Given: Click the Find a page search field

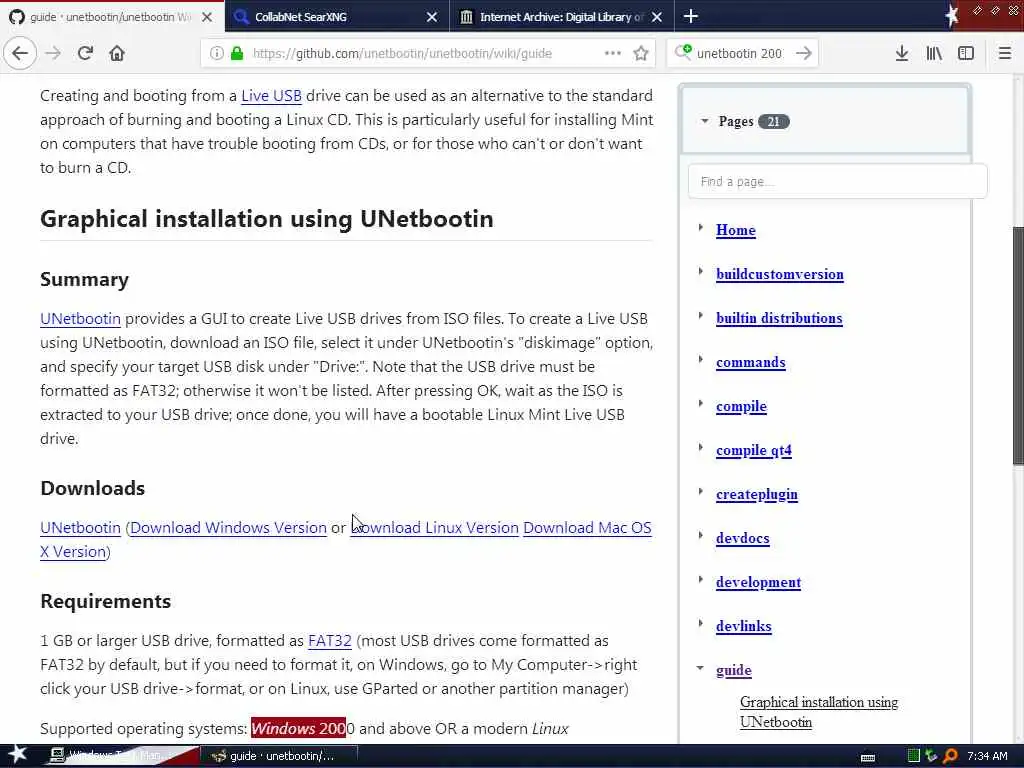Looking at the screenshot, I should click(837, 182).
